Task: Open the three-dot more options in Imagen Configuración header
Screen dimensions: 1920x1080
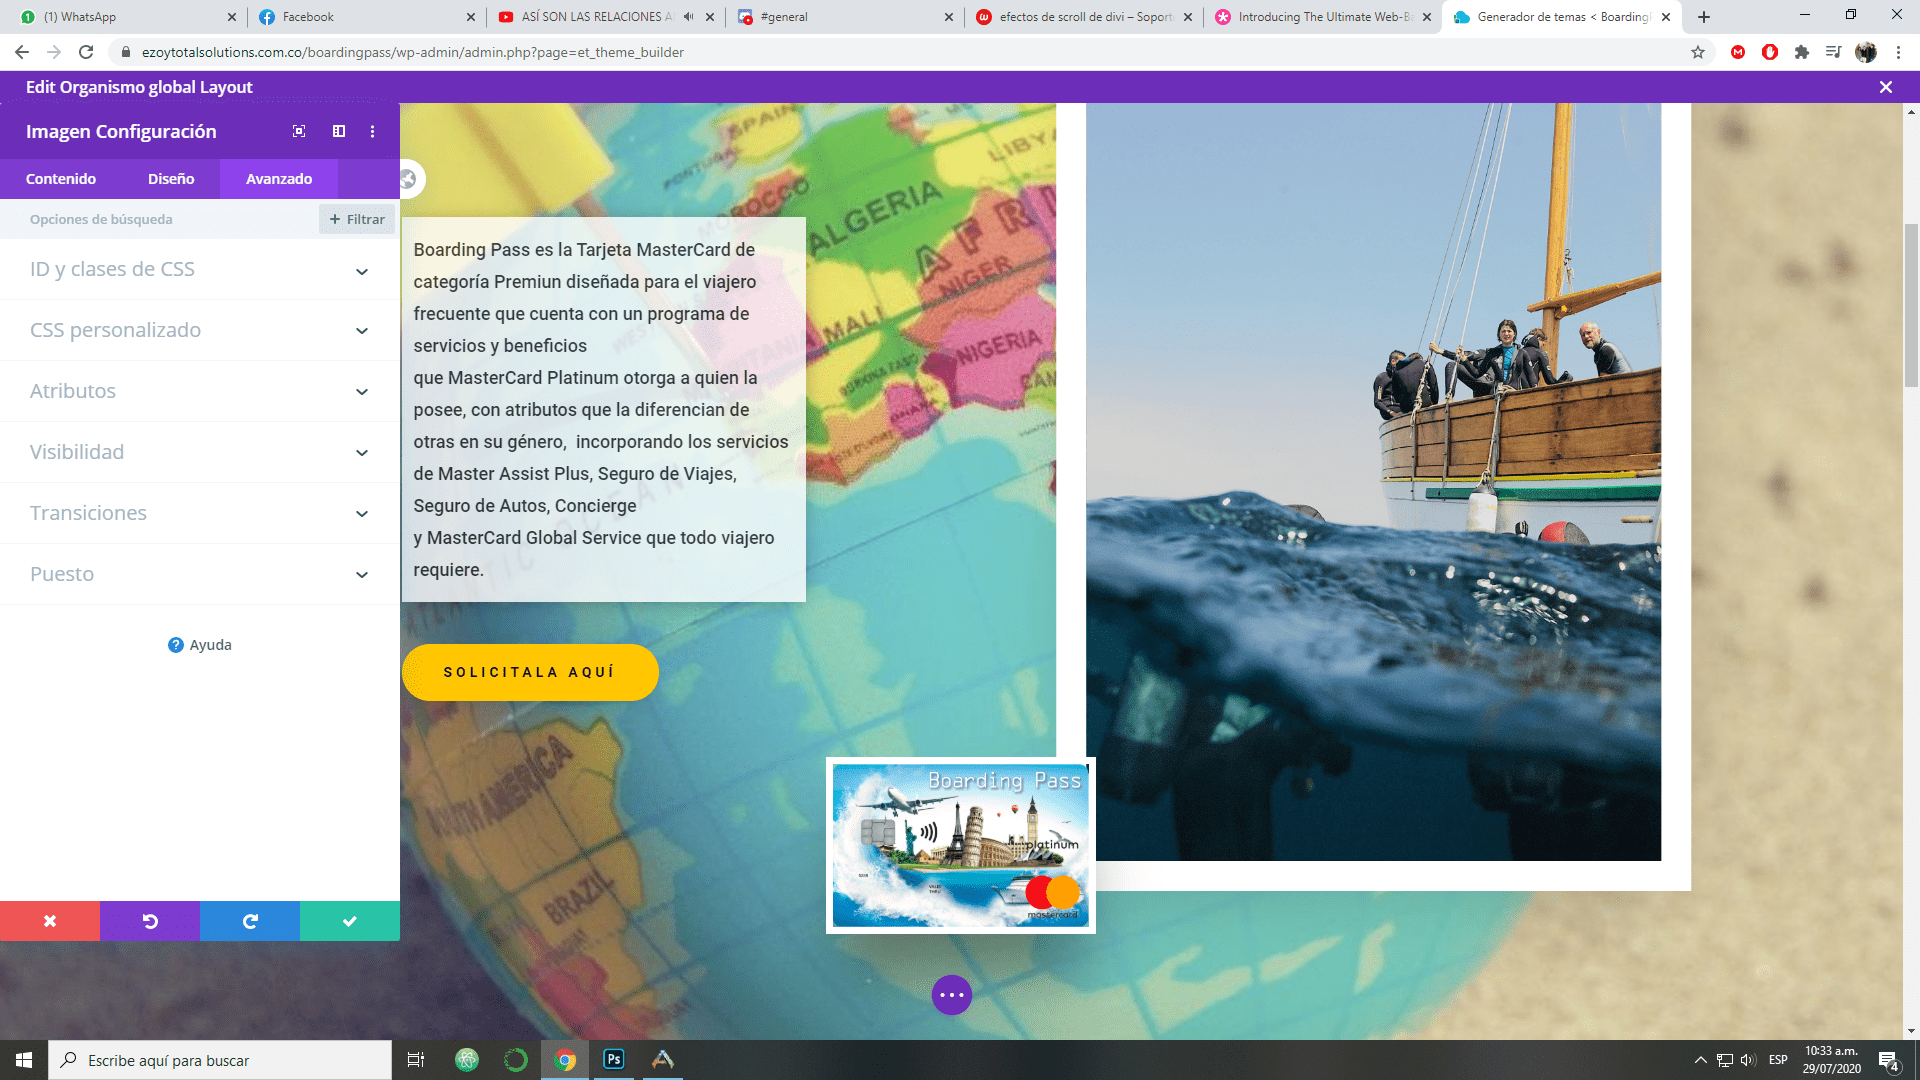Action: click(x=373, y=131)
